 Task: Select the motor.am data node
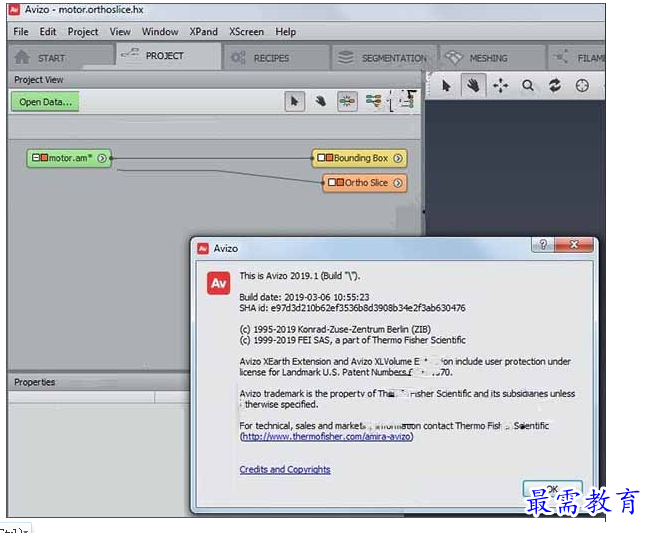[69, 158]
